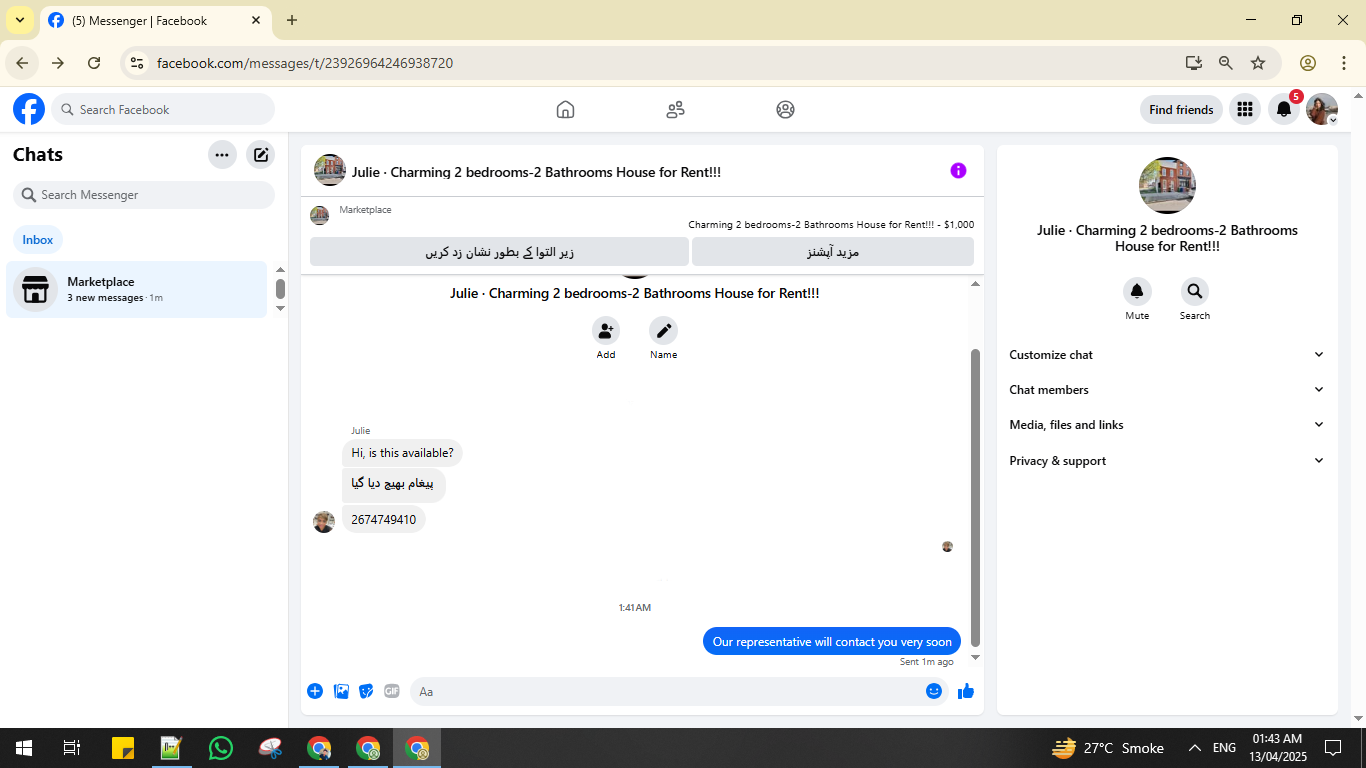Open the Windows Start menu
Image resolution: width=1366 pixels, height=768 pixels.
coord(23,748)
